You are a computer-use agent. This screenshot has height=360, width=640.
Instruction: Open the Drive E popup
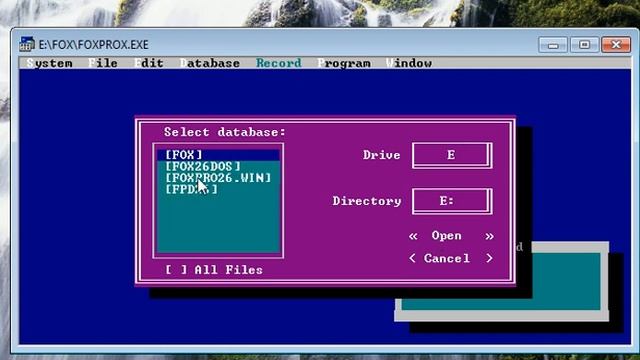[452, 155]
